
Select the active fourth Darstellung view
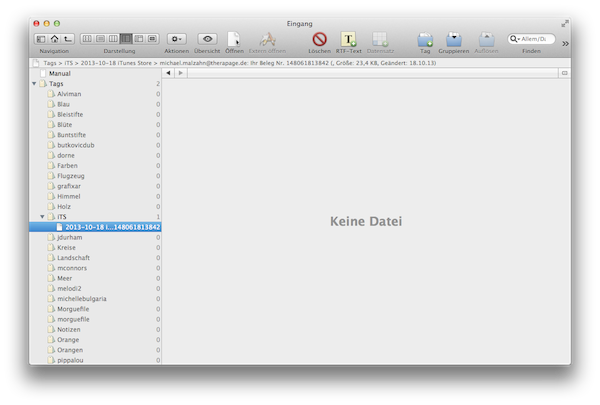126,39
